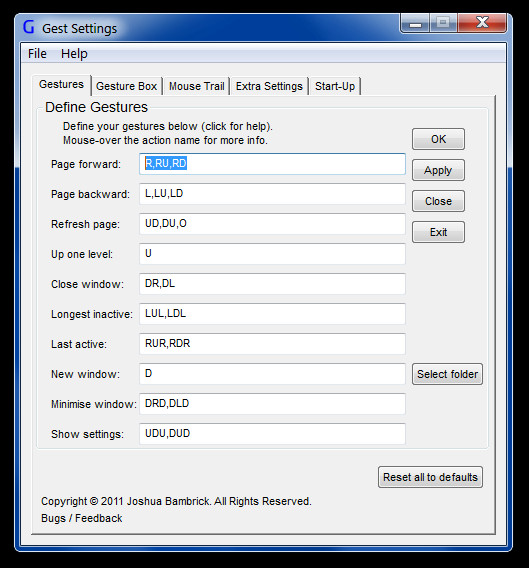Click the 'Page backward:' label
Viewport: 529px width, 568px height.
tap(90, 195)
